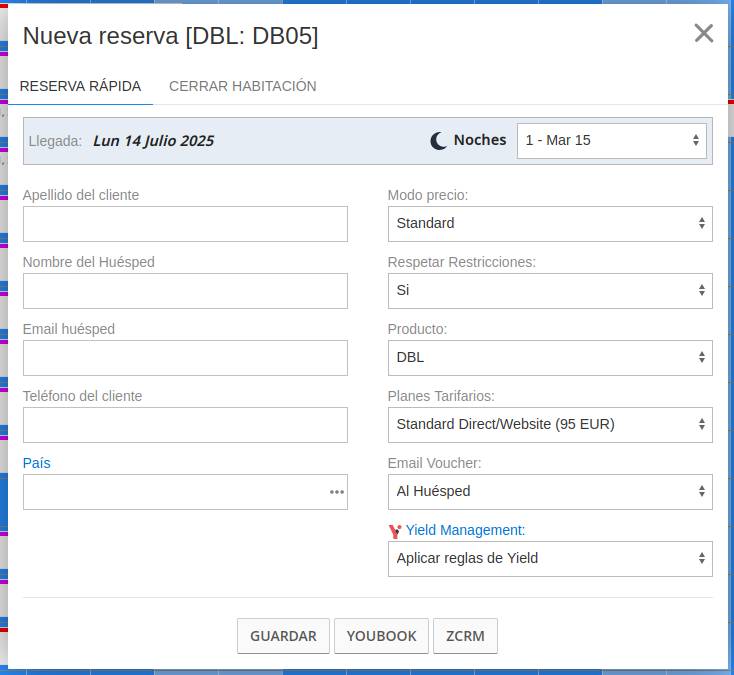The width and height of the screenshot is (734, 675).
Task: Click the Yield Management logo icon
Action: point(395,531)
